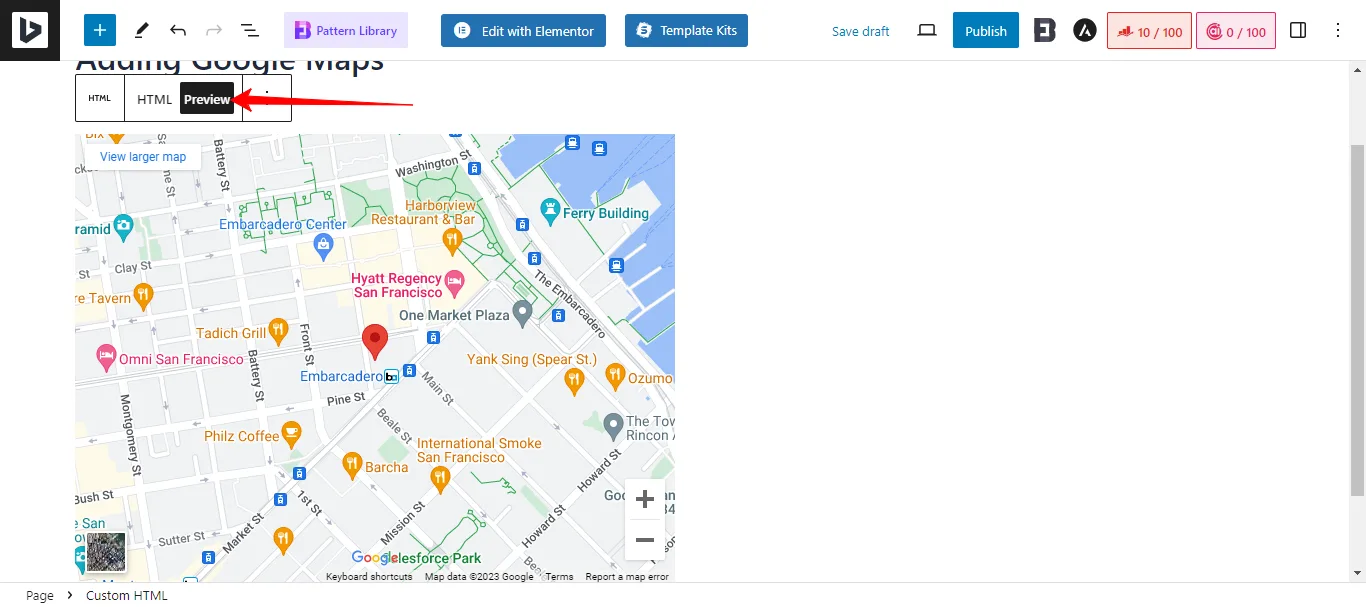Open Template Kits
Viewport: 1366px width, 607px height.
(686, 31)
